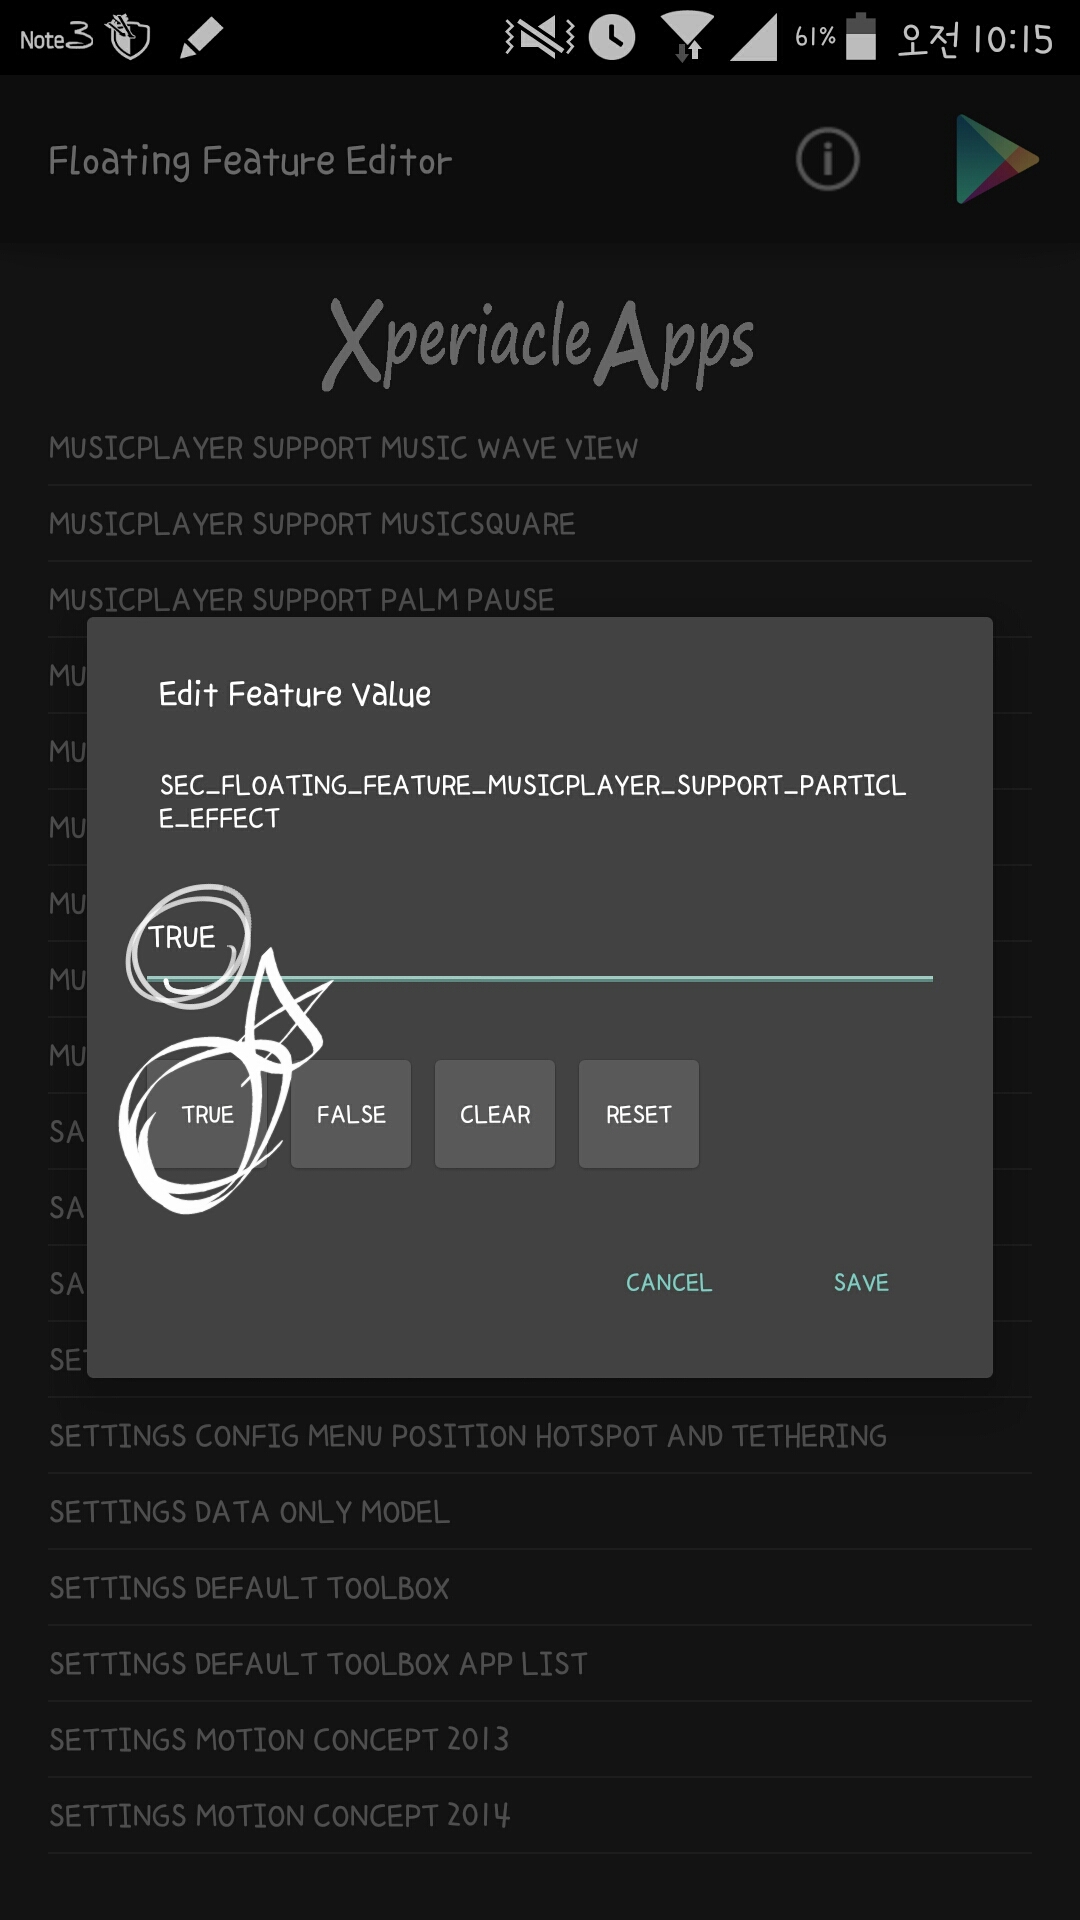This screenshot has width=1080, height=1920.
Task: Open SETTINGS MOTION CONCEPT 2014 item
Action: [280, 1816]
